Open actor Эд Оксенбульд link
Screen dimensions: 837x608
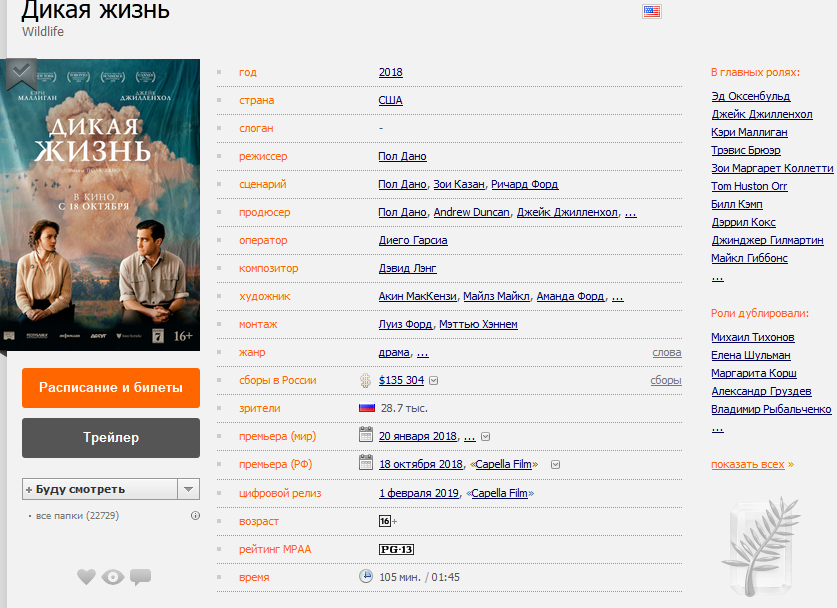pos(751,97)
